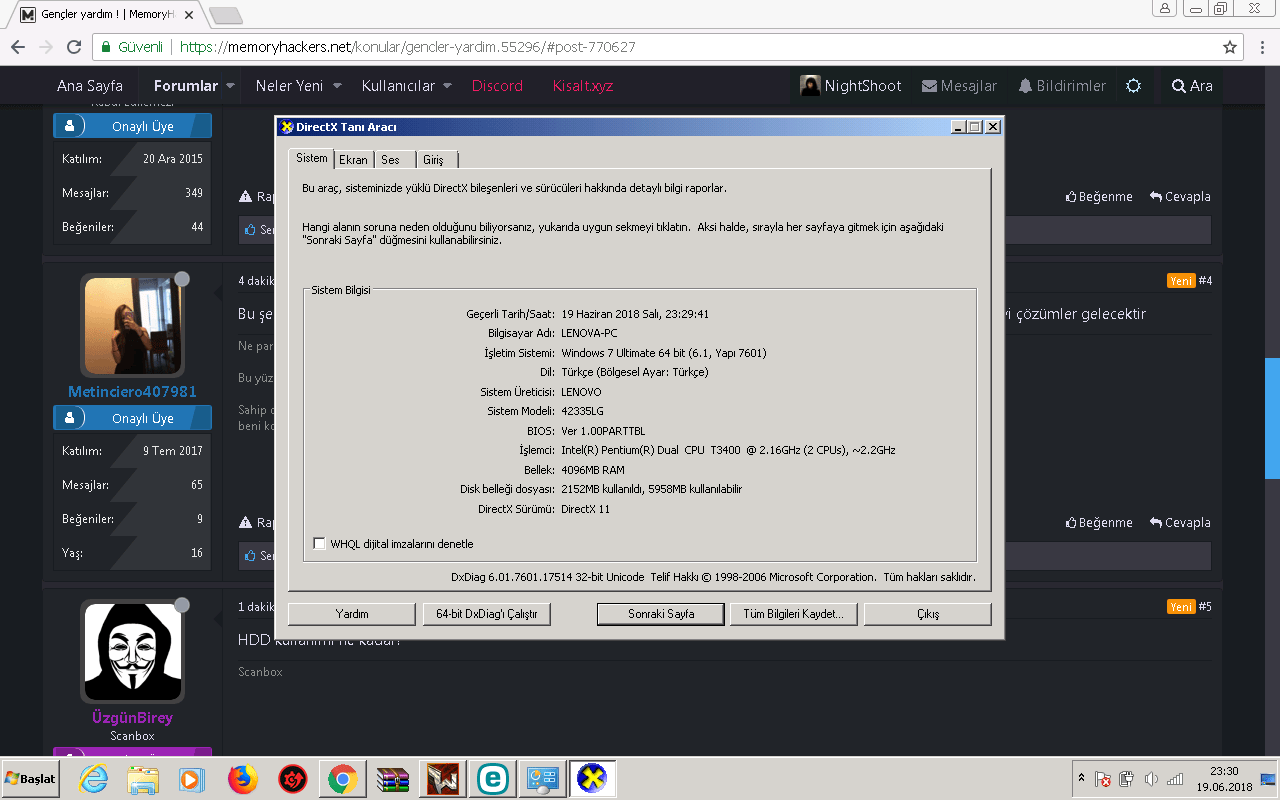Open the ÜzgünBirey profile link
This screenshot has height=800, width=1280.
133,717
